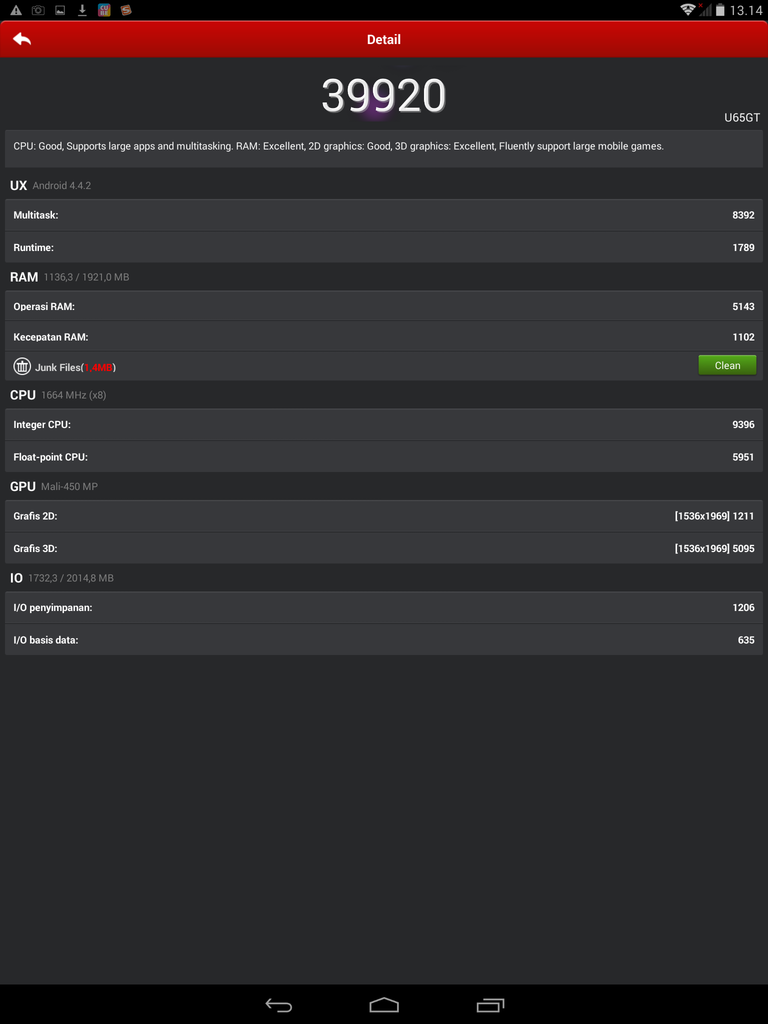Tap the 39920 total score

pyautogui.click(x=383, y=97)
